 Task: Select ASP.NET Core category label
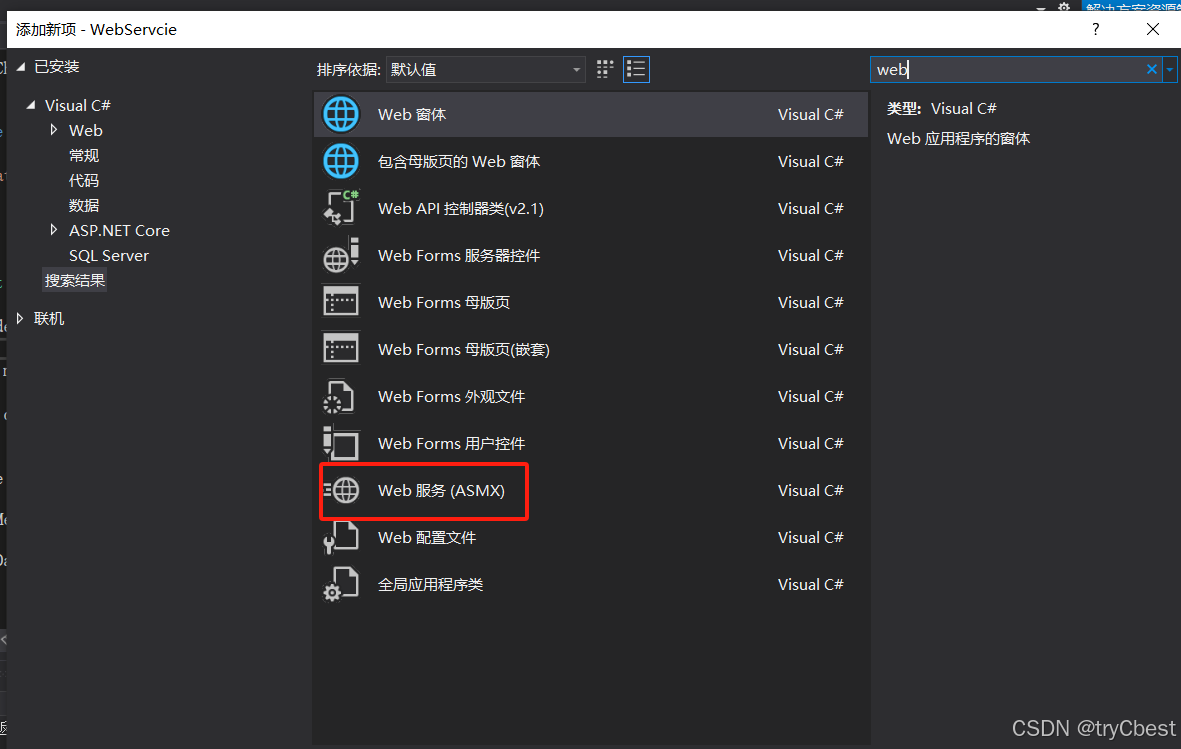tap(119, 231)
